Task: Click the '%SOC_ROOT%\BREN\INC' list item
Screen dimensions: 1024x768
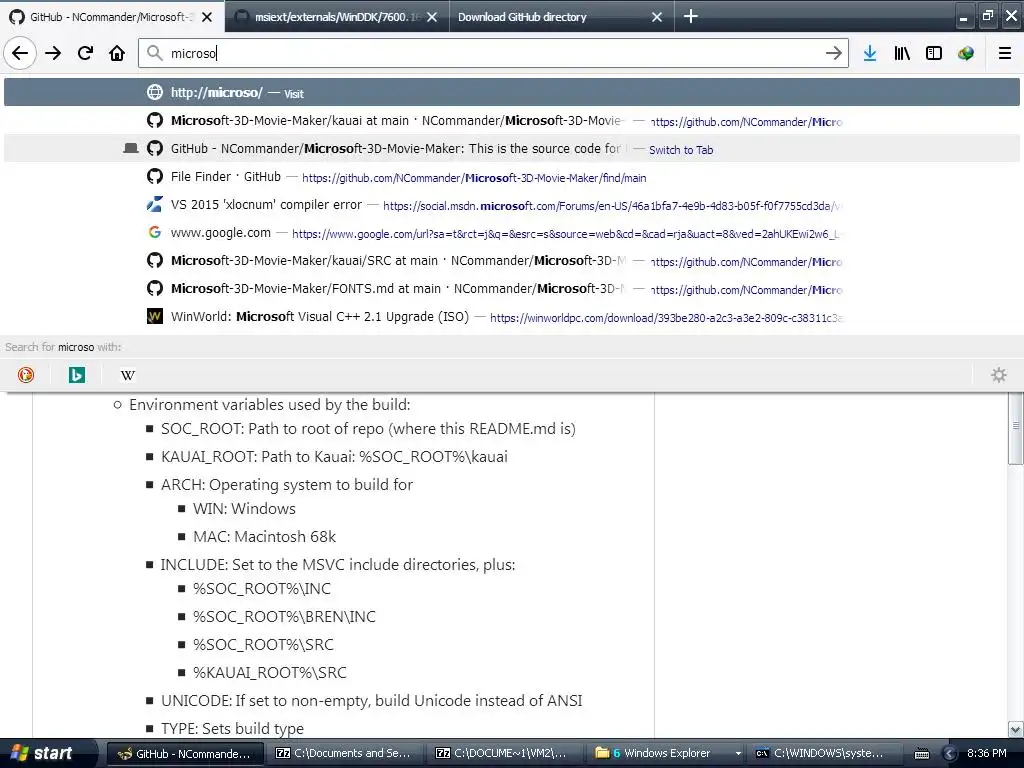Action: coord(284,617)
